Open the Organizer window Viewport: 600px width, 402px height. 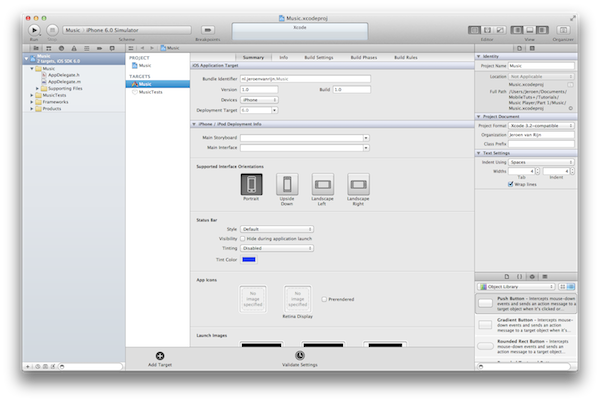(563, 30)
